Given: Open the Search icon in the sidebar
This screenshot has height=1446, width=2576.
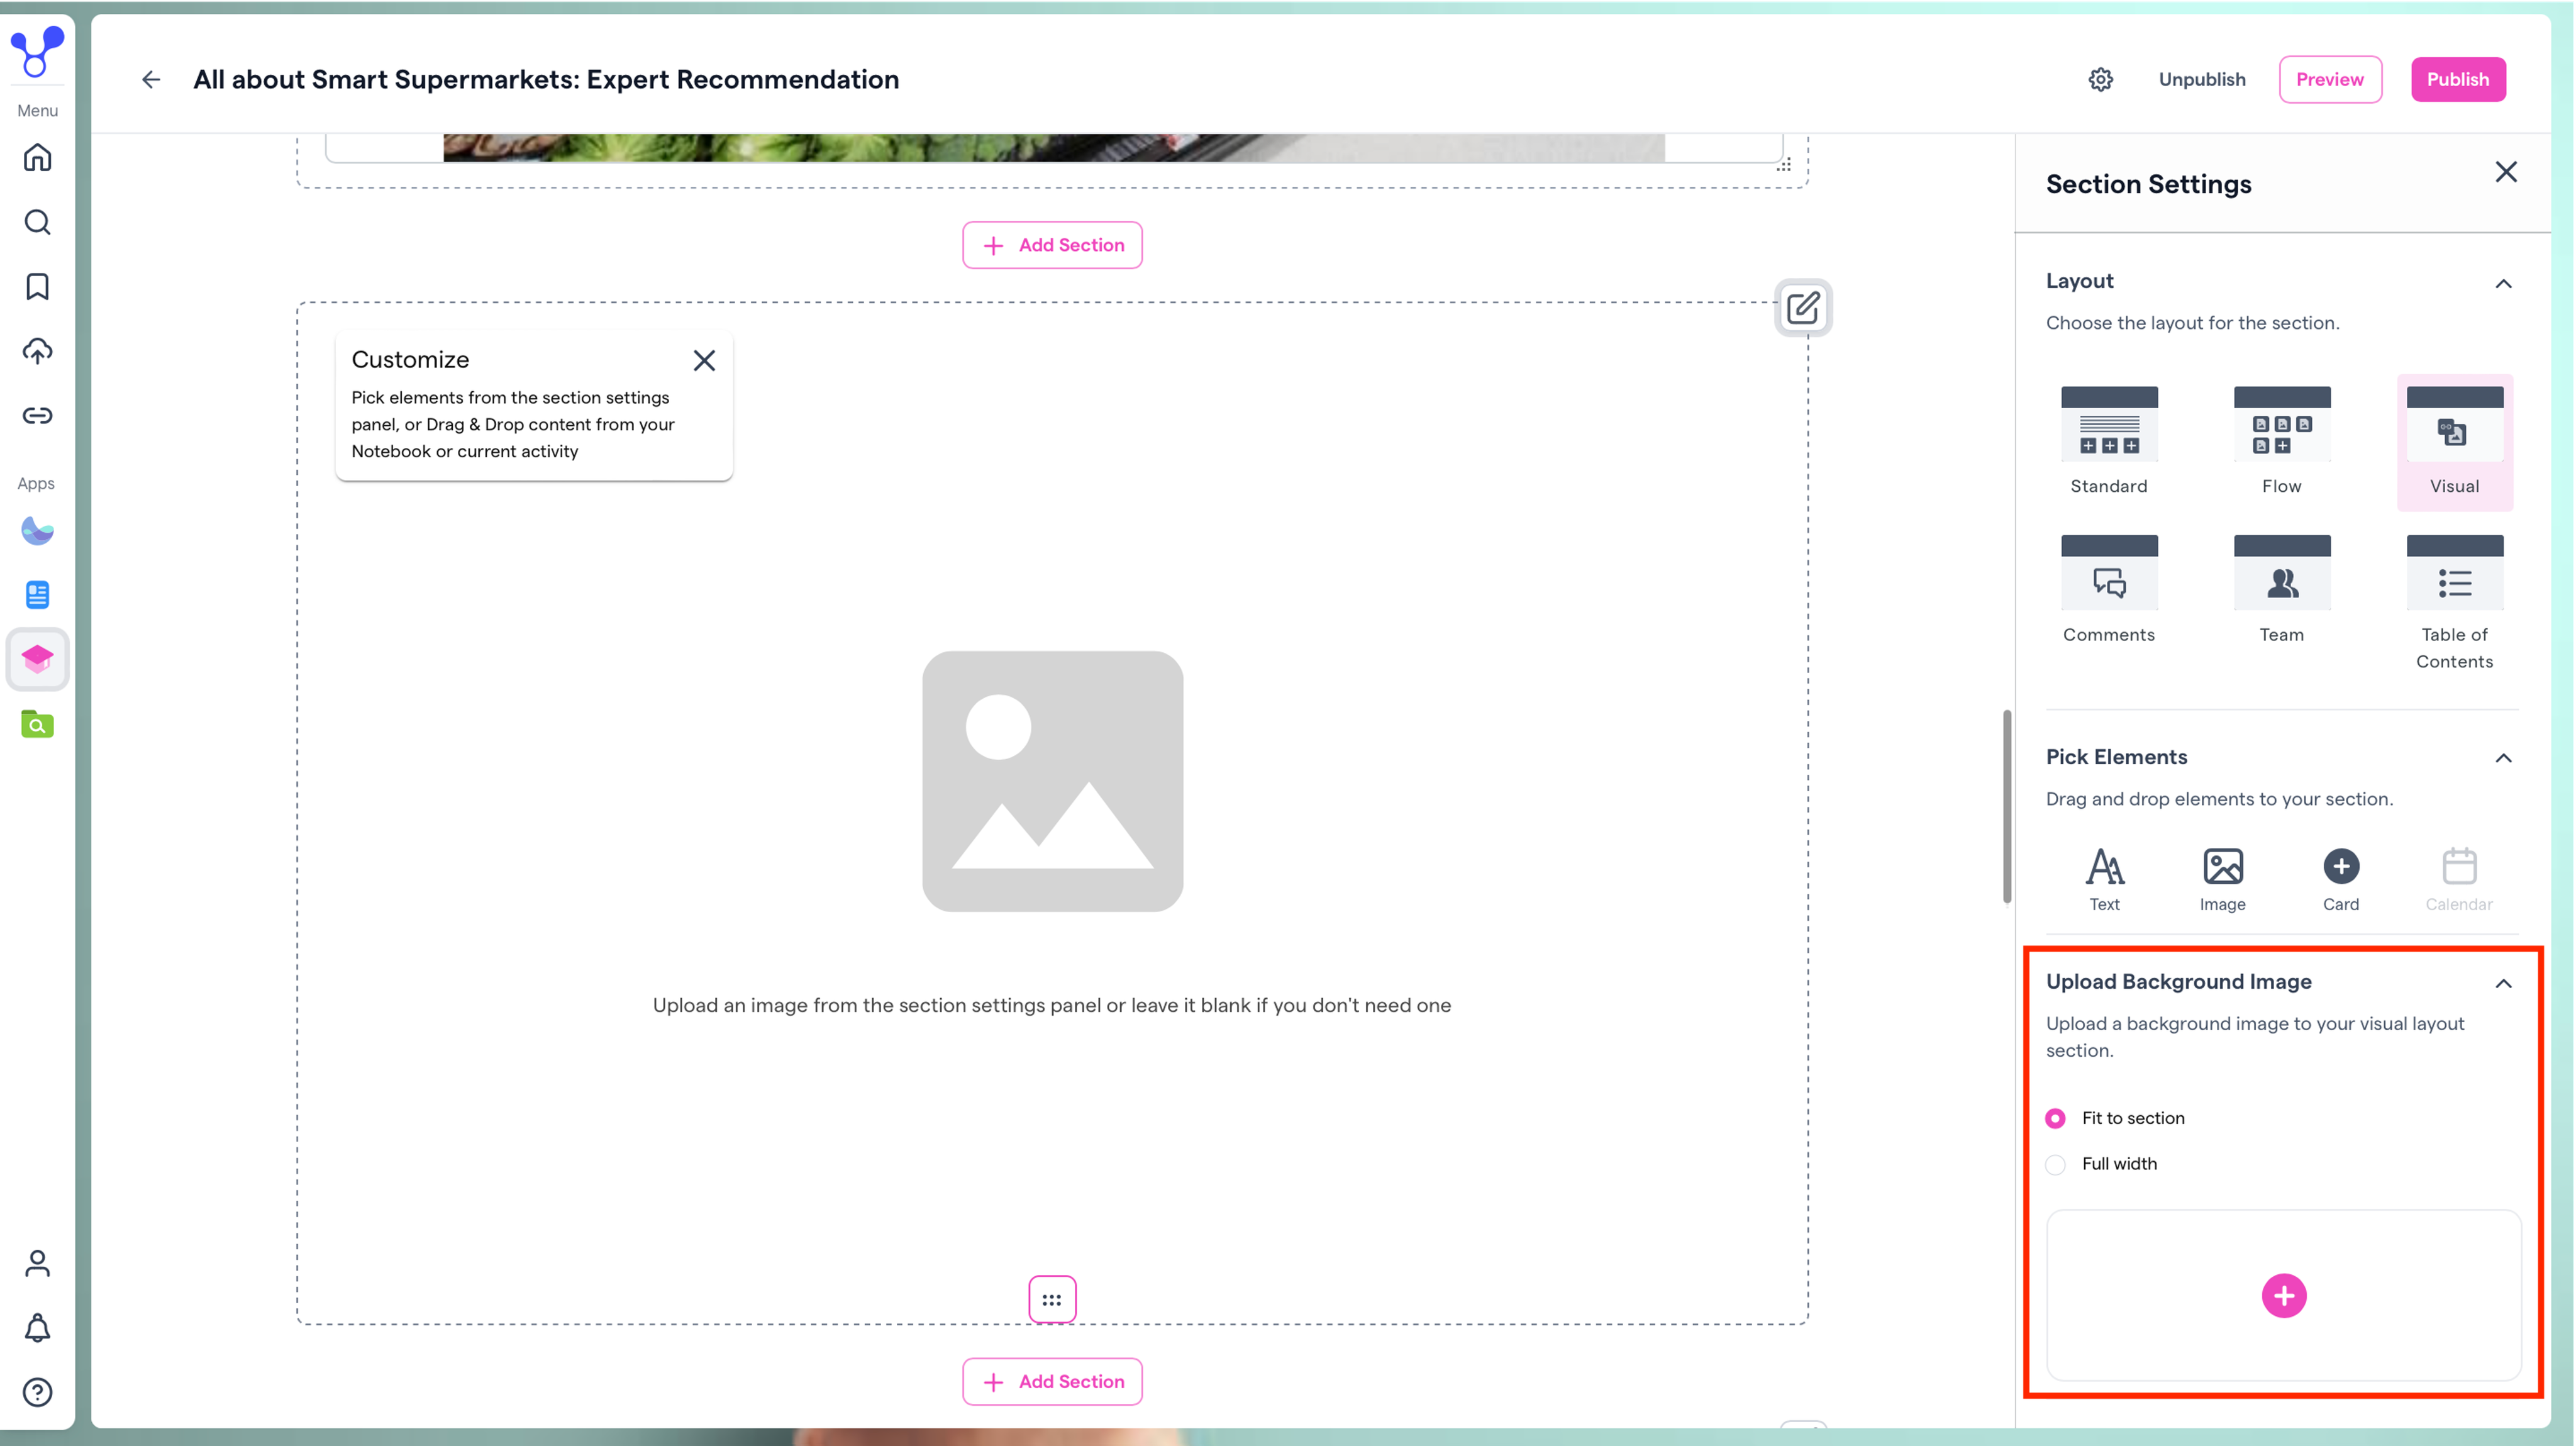Looking at the screenshot, I should [37, 222].
